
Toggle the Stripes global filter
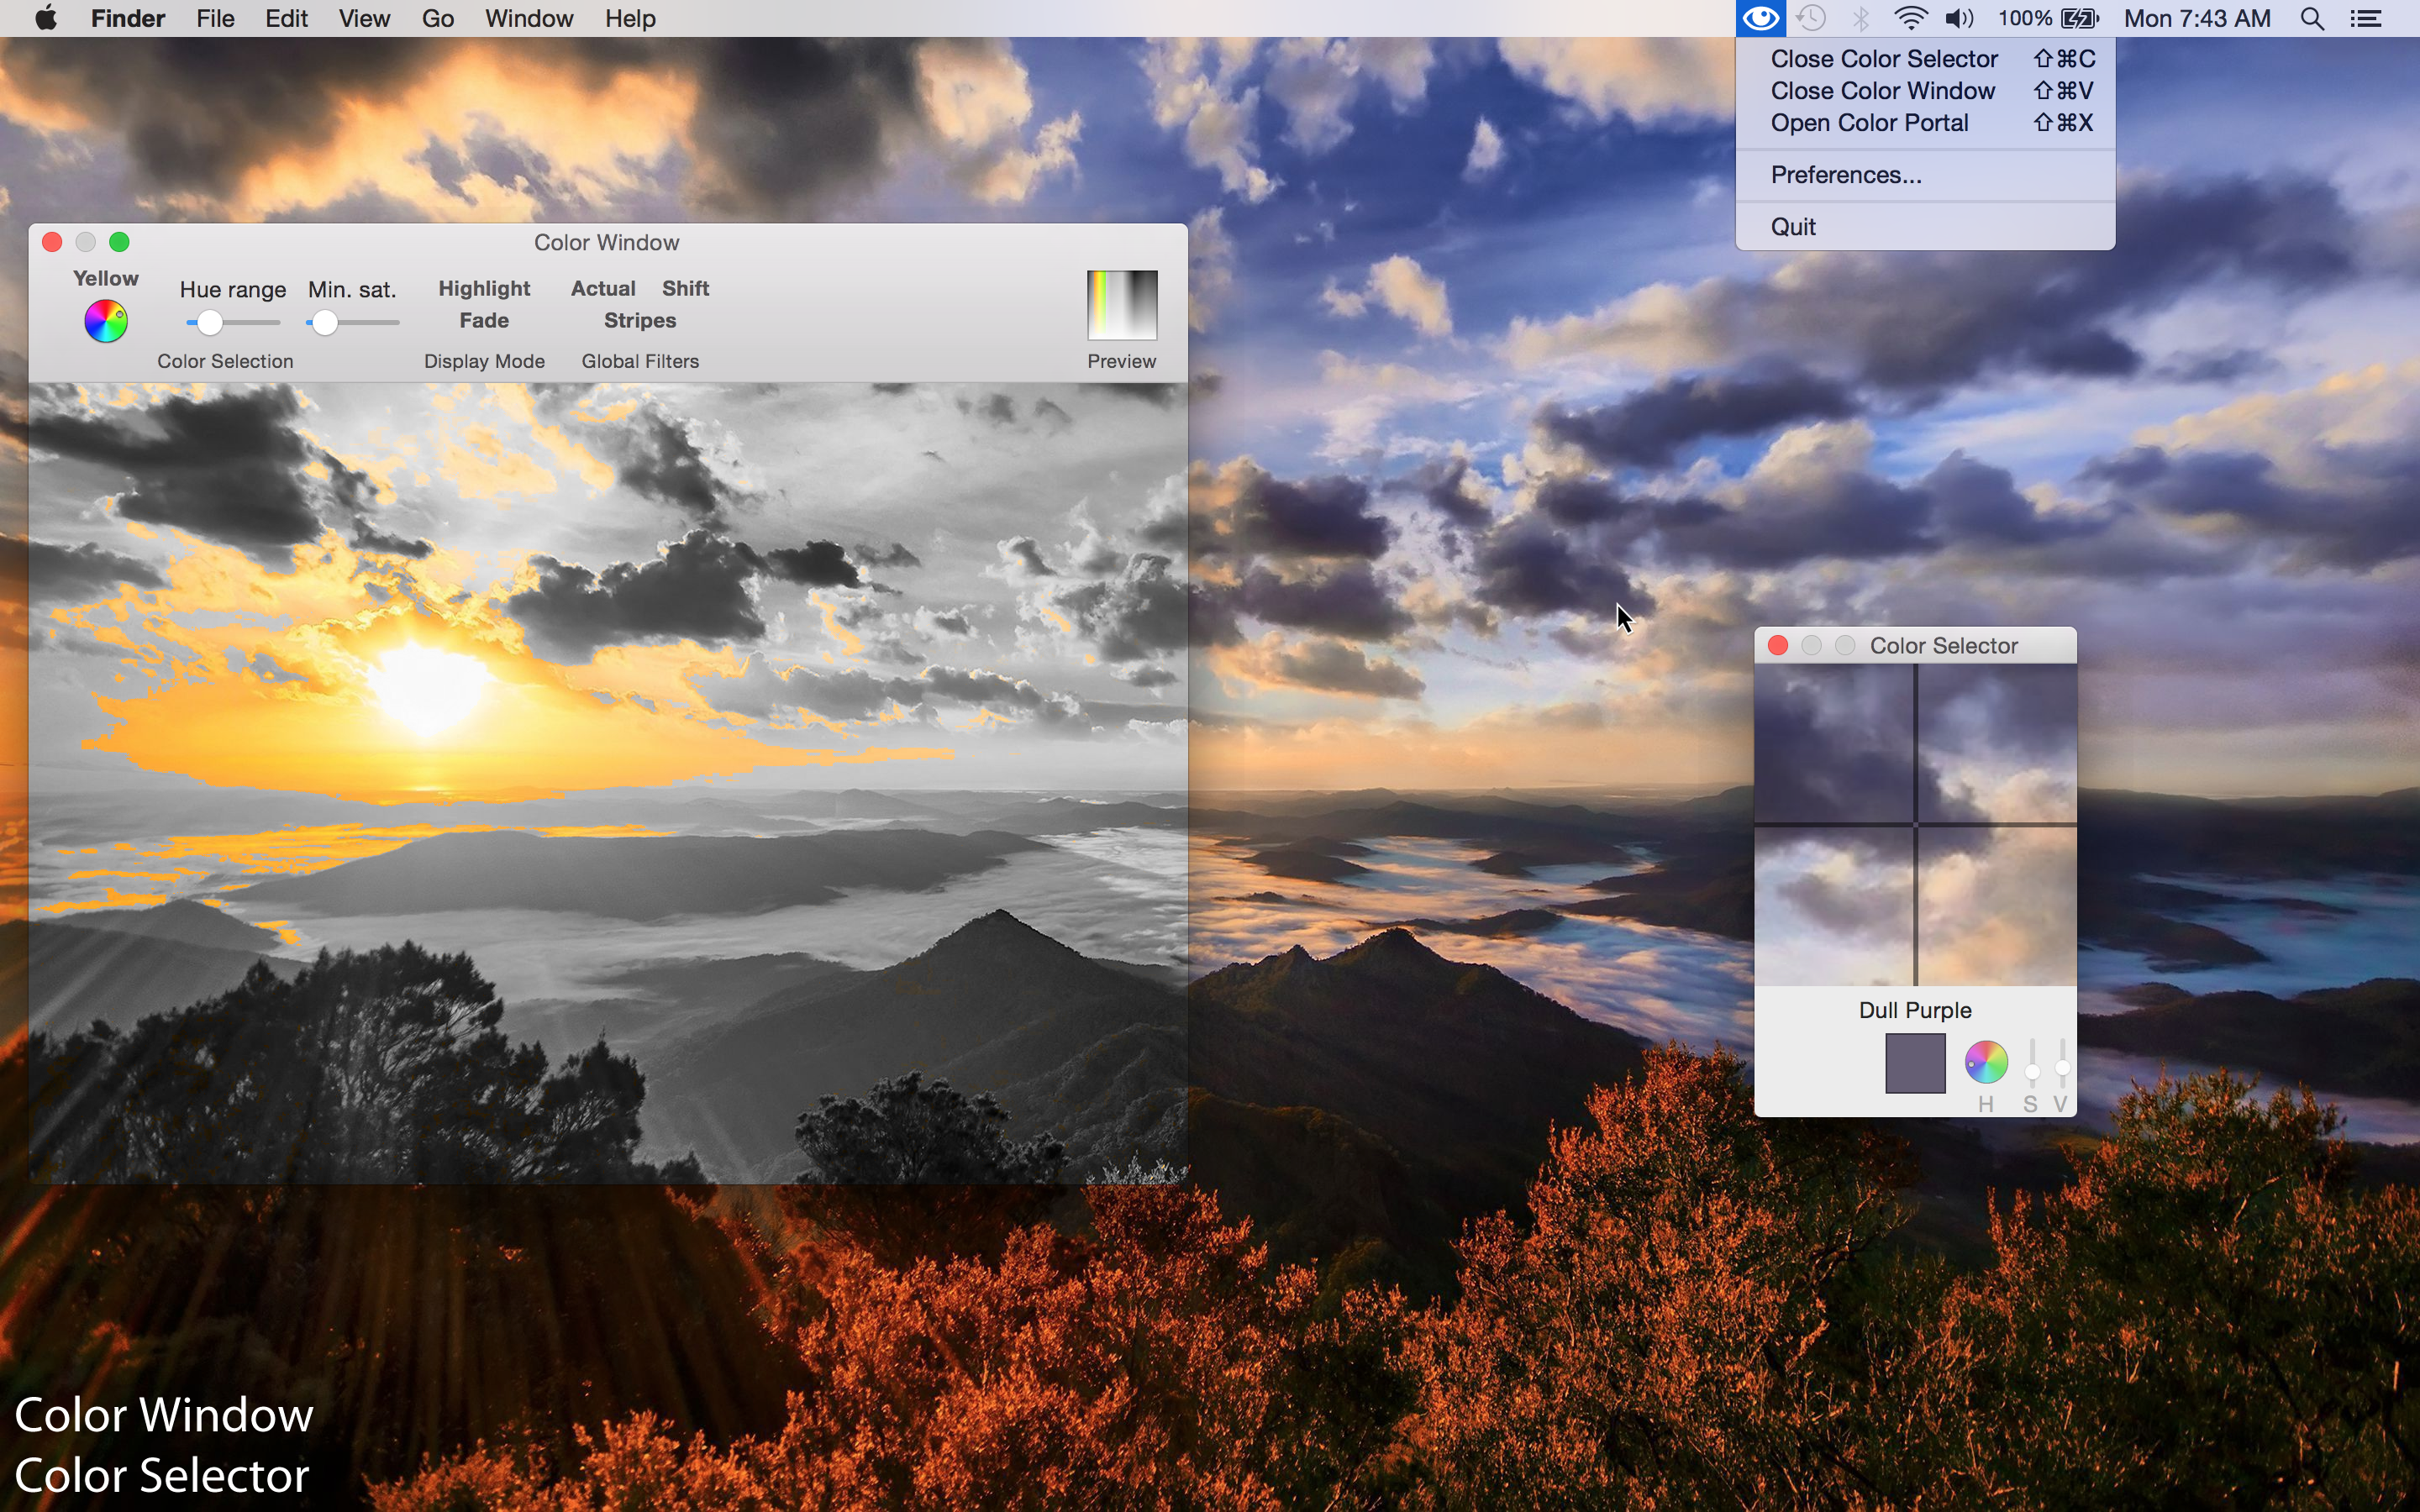click(x=640, y=320)
